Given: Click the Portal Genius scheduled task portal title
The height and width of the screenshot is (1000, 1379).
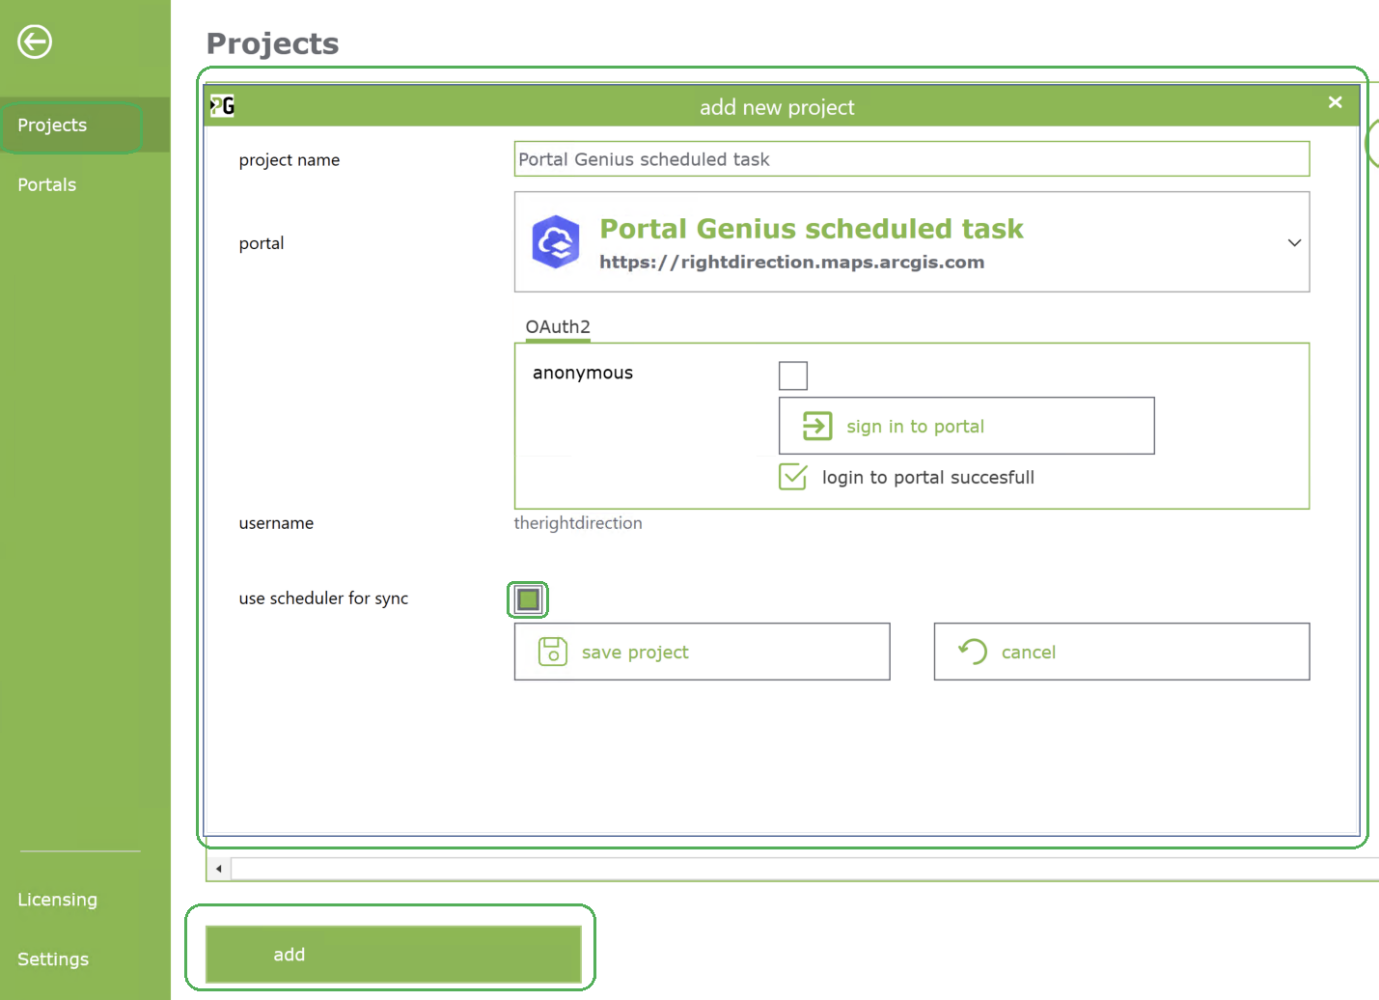Looking at the screenshot, I should [x=811, y=229].
